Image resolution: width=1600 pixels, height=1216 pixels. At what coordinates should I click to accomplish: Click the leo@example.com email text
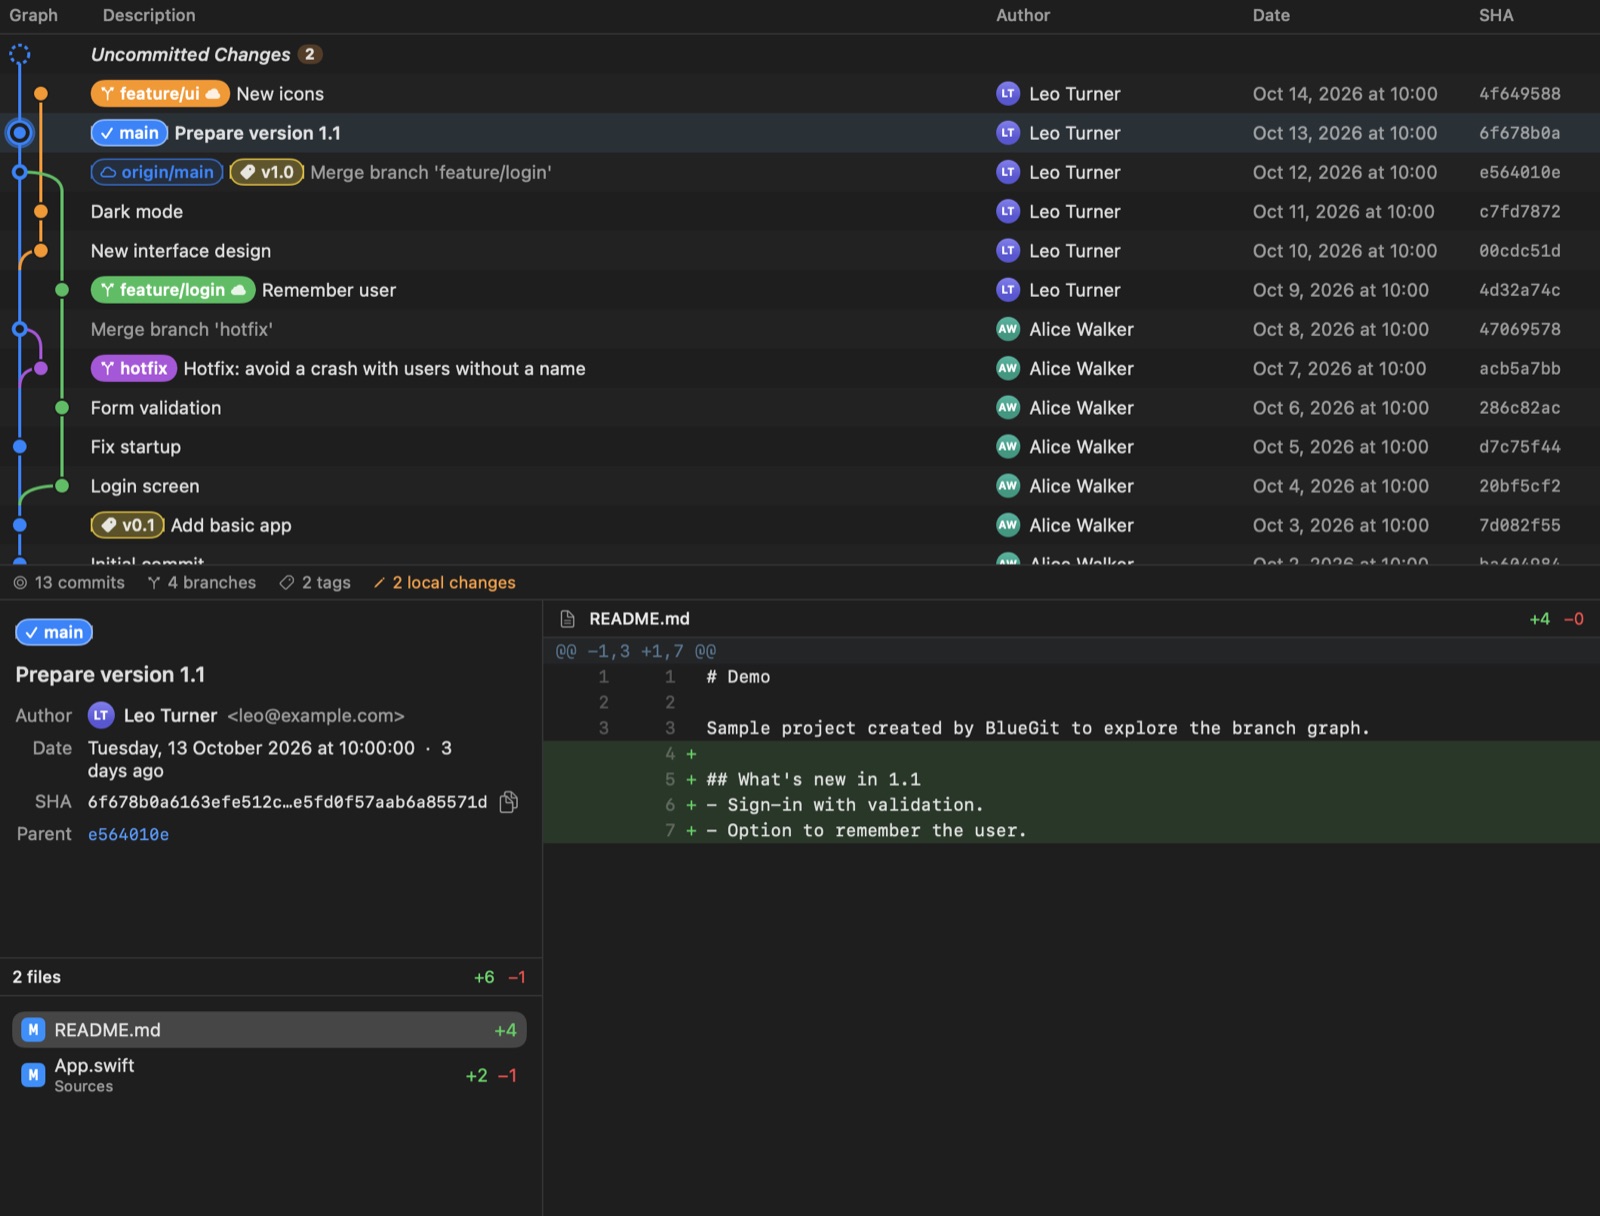316,716
